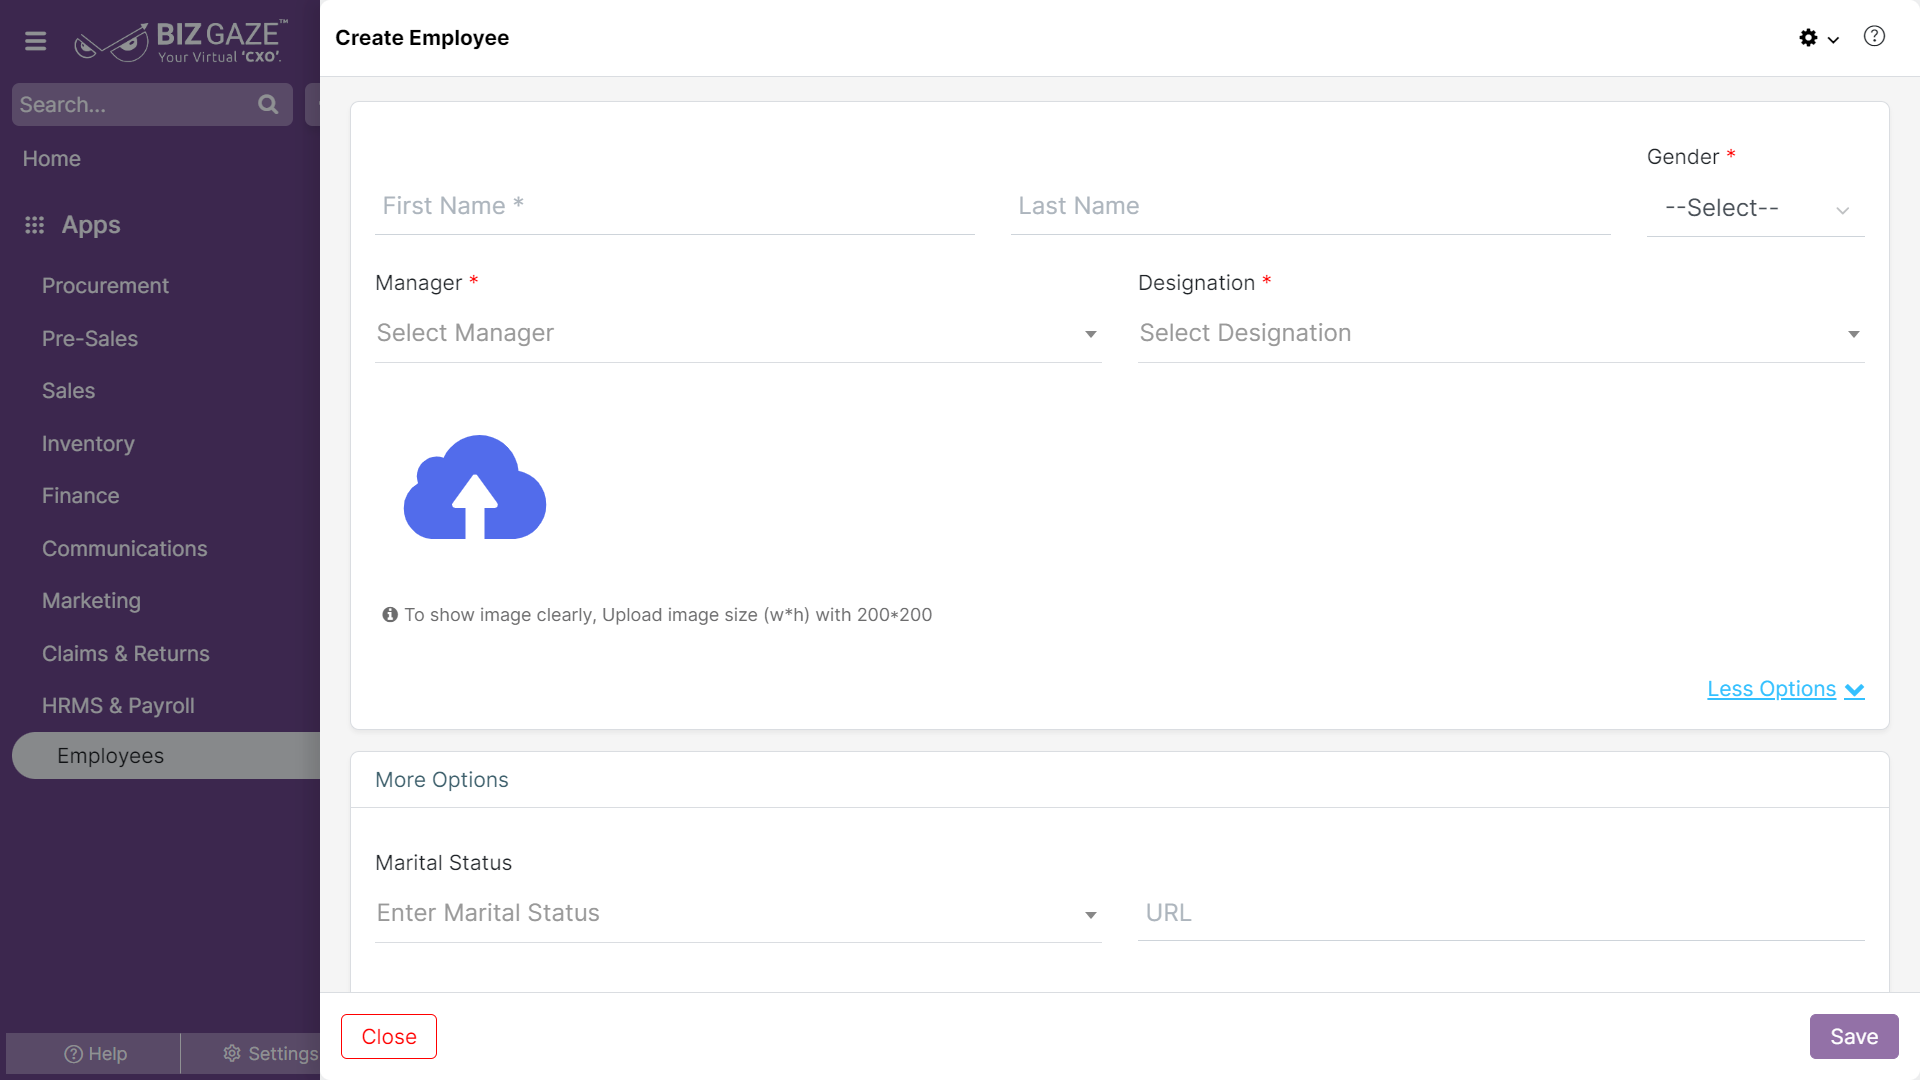1920x1080 pixels.
Task: Open Marketing module
Action: click(x=91, y=601)
